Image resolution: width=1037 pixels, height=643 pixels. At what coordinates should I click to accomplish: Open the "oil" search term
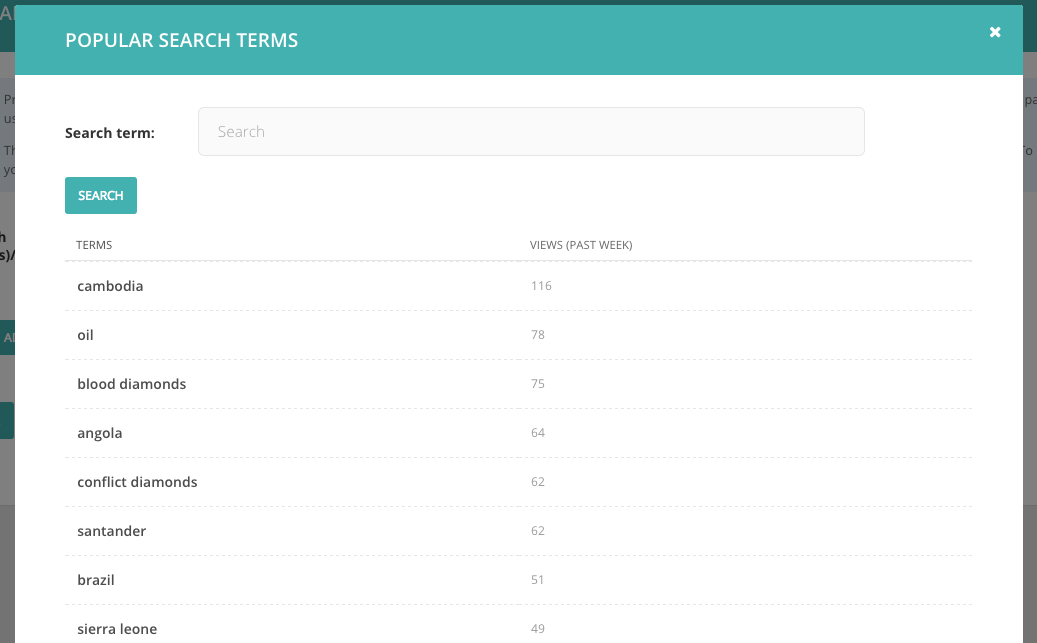click(84, 334)
